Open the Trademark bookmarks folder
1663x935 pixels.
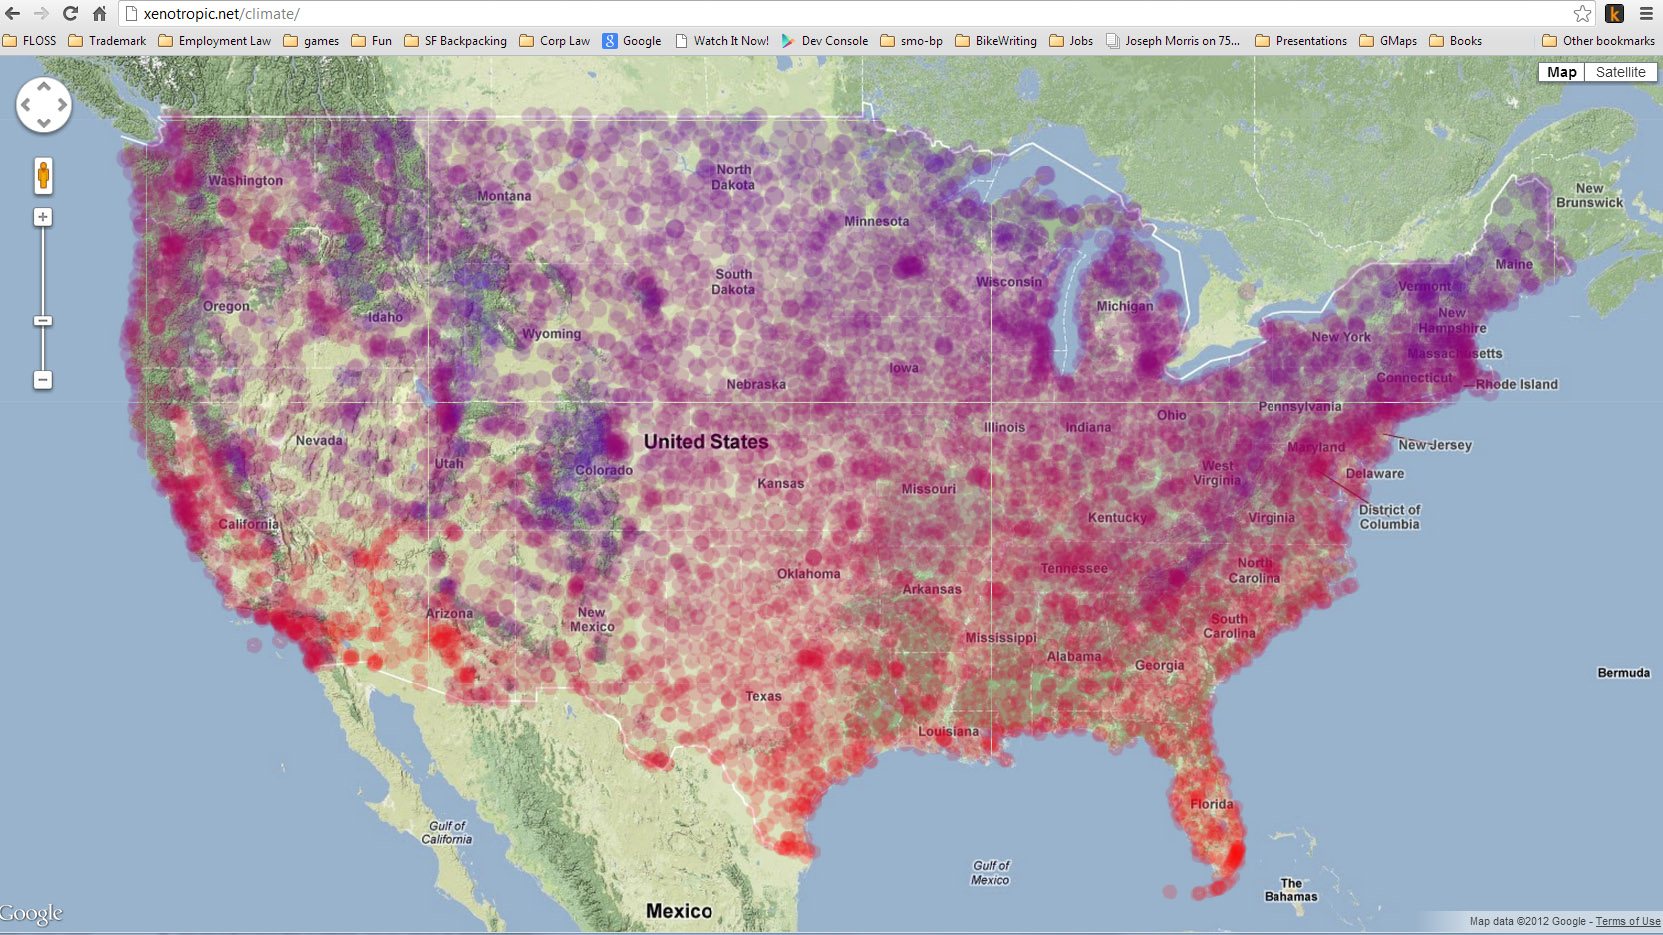click(x=107, y=41)
